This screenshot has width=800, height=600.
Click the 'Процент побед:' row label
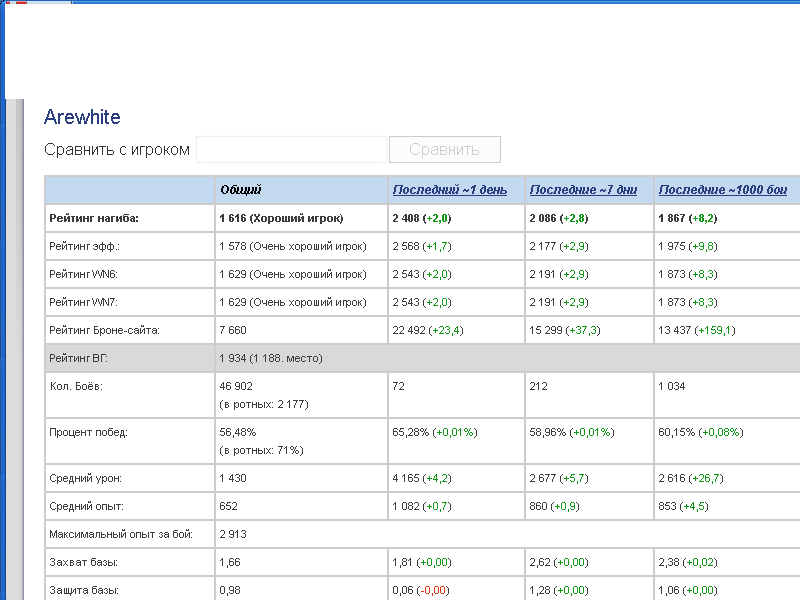pos(90,432)
